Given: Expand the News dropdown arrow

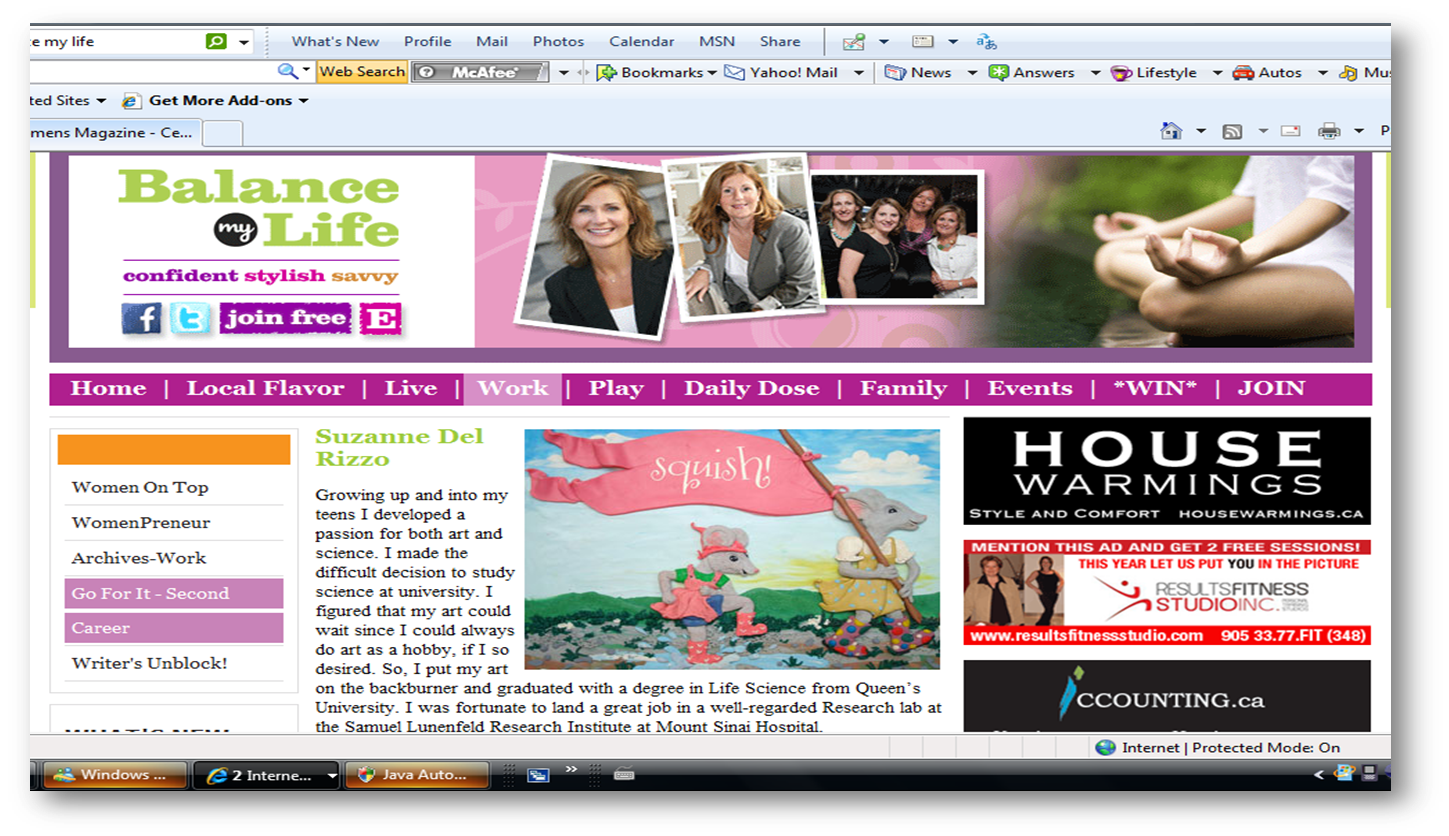Looking at the screenshot, I should click(x=972, y=72).
